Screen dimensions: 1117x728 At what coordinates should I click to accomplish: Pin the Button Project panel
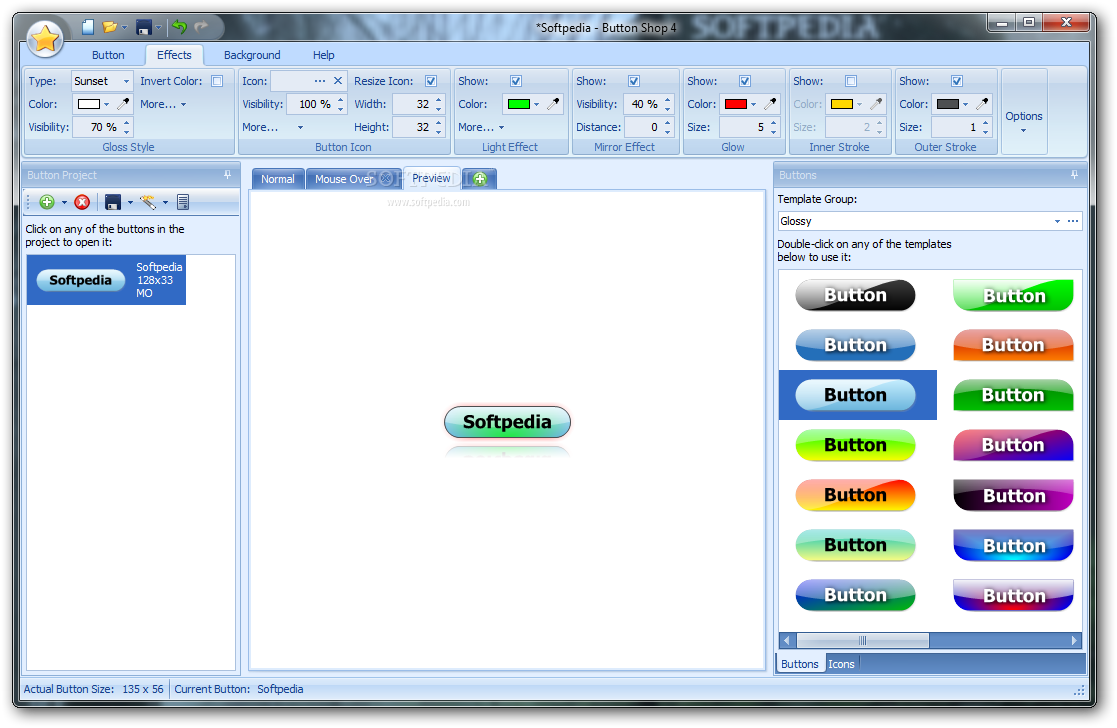point(227,175)
